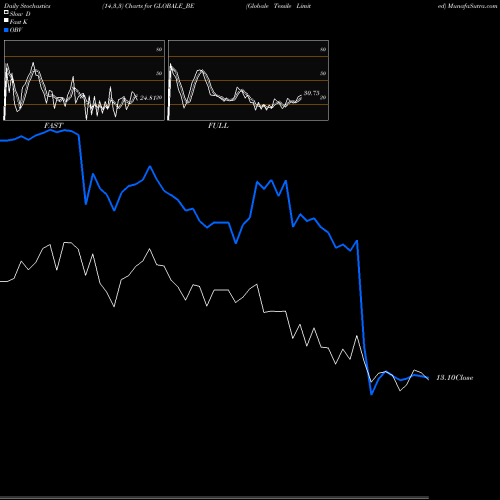The image size is (500, 500).
Task: Click the 80 axis label in FULL chart
Action: point(323,49)
